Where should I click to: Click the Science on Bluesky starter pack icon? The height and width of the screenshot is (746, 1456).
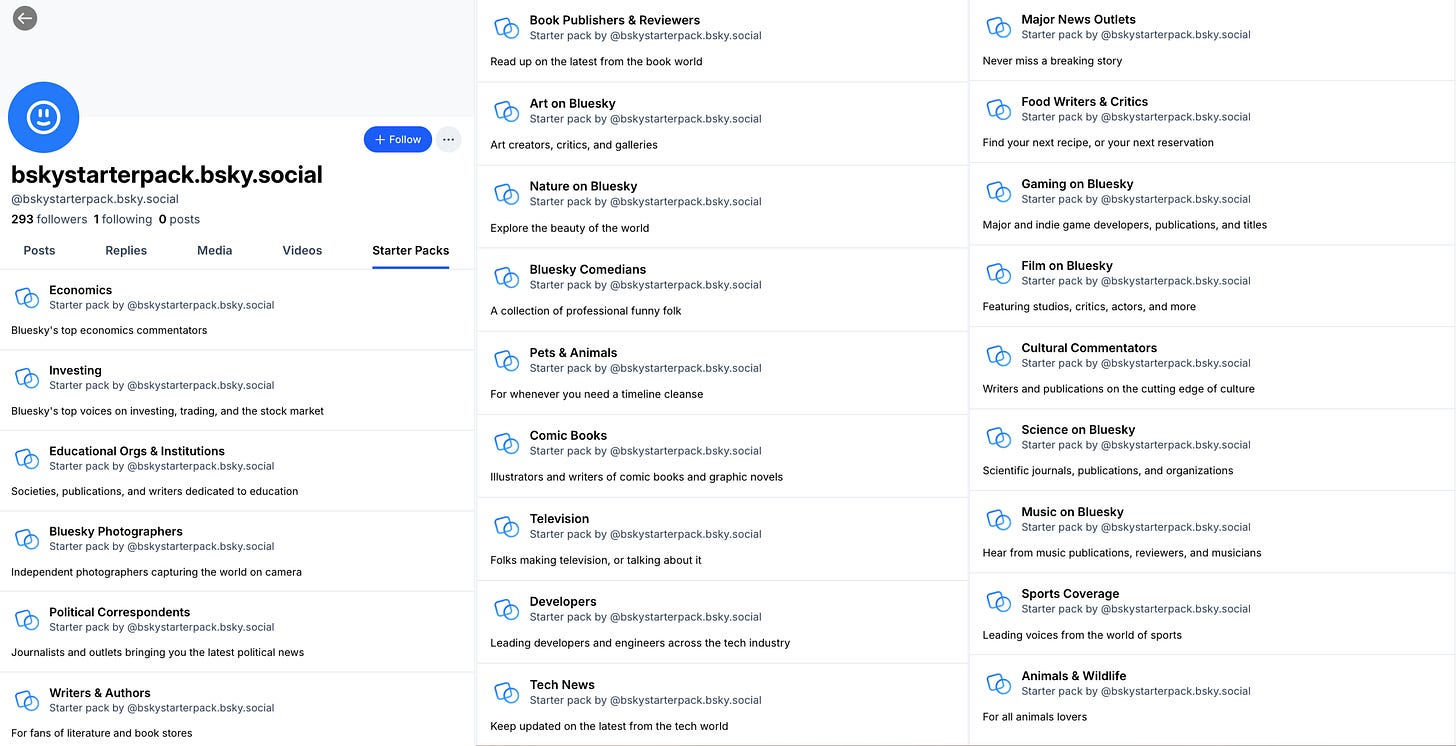998,437
